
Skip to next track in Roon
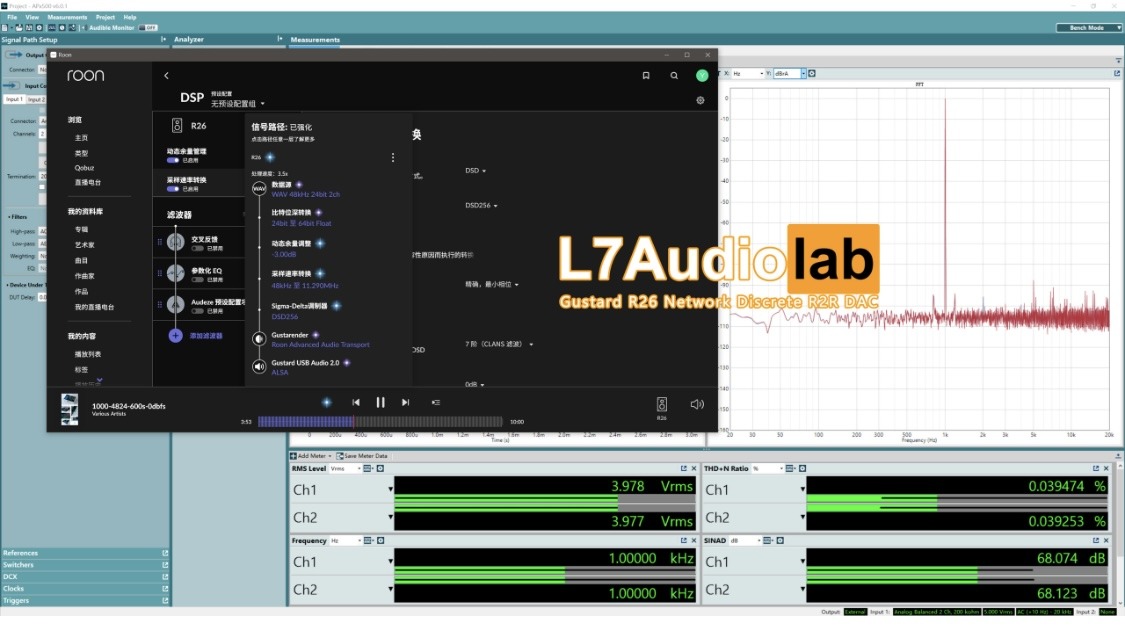tap(405, 403)
